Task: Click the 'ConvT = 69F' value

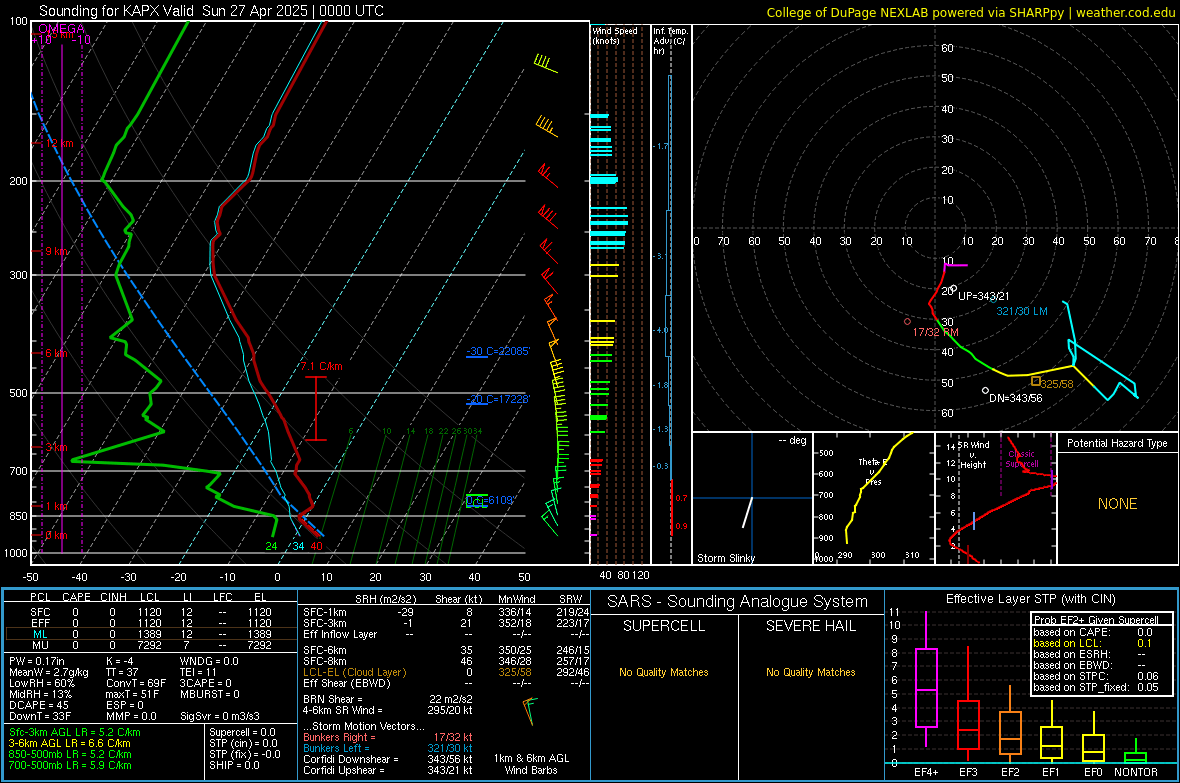Action: [135, 683]
